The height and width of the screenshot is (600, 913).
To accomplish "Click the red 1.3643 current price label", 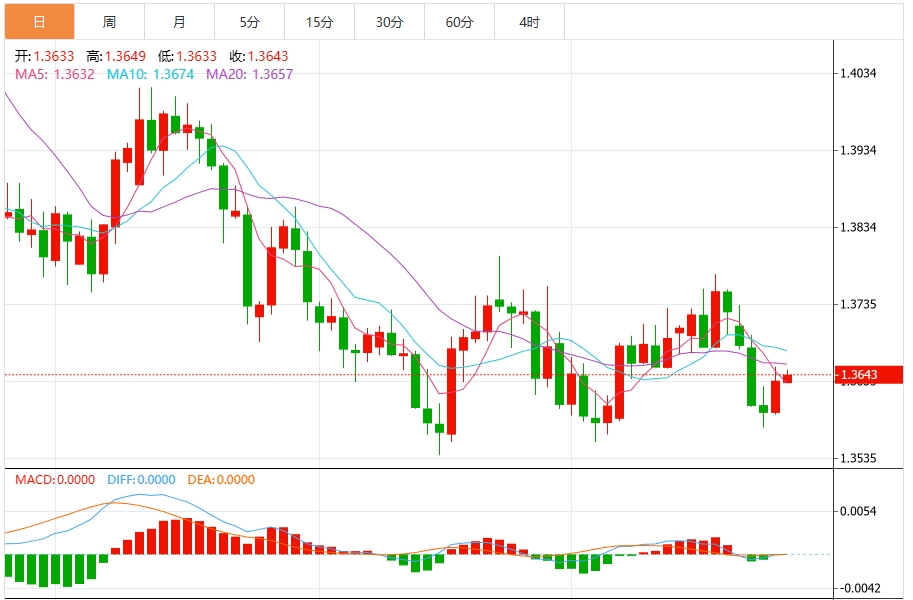I will (869, 375).
